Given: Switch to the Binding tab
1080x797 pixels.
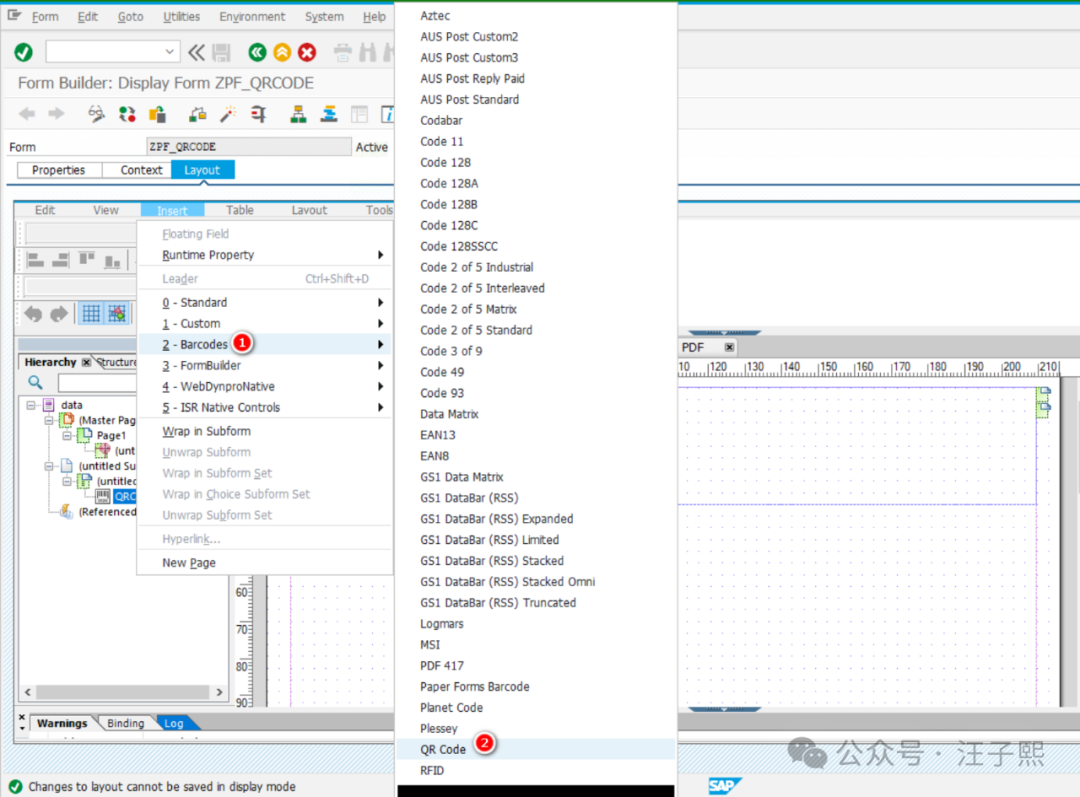Looking at the screenshot, I should (125, 723).
